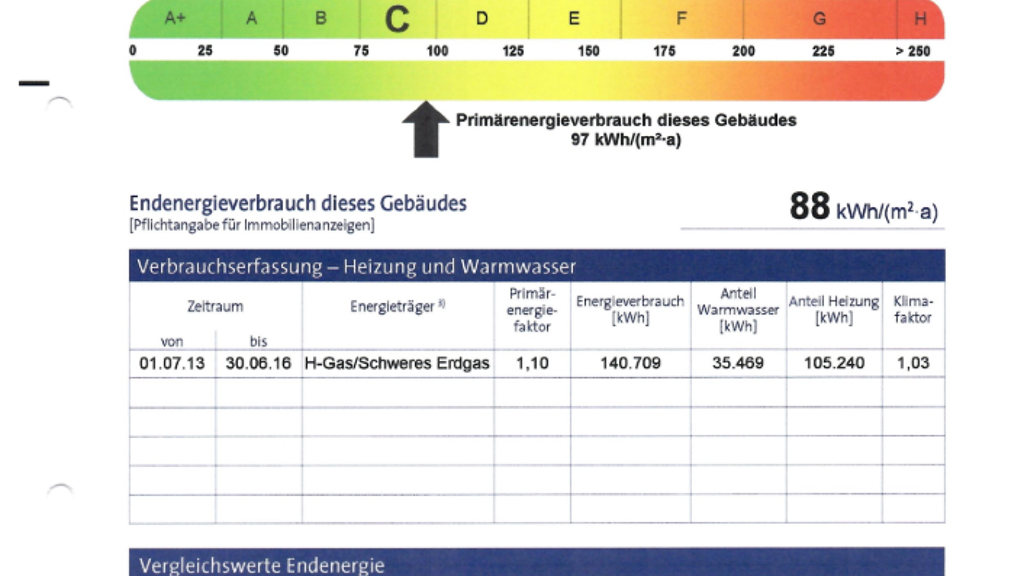Click the Vergleichswerte Endenergie section header
This screenshot has height=576, width=1024.
(262, 566)
